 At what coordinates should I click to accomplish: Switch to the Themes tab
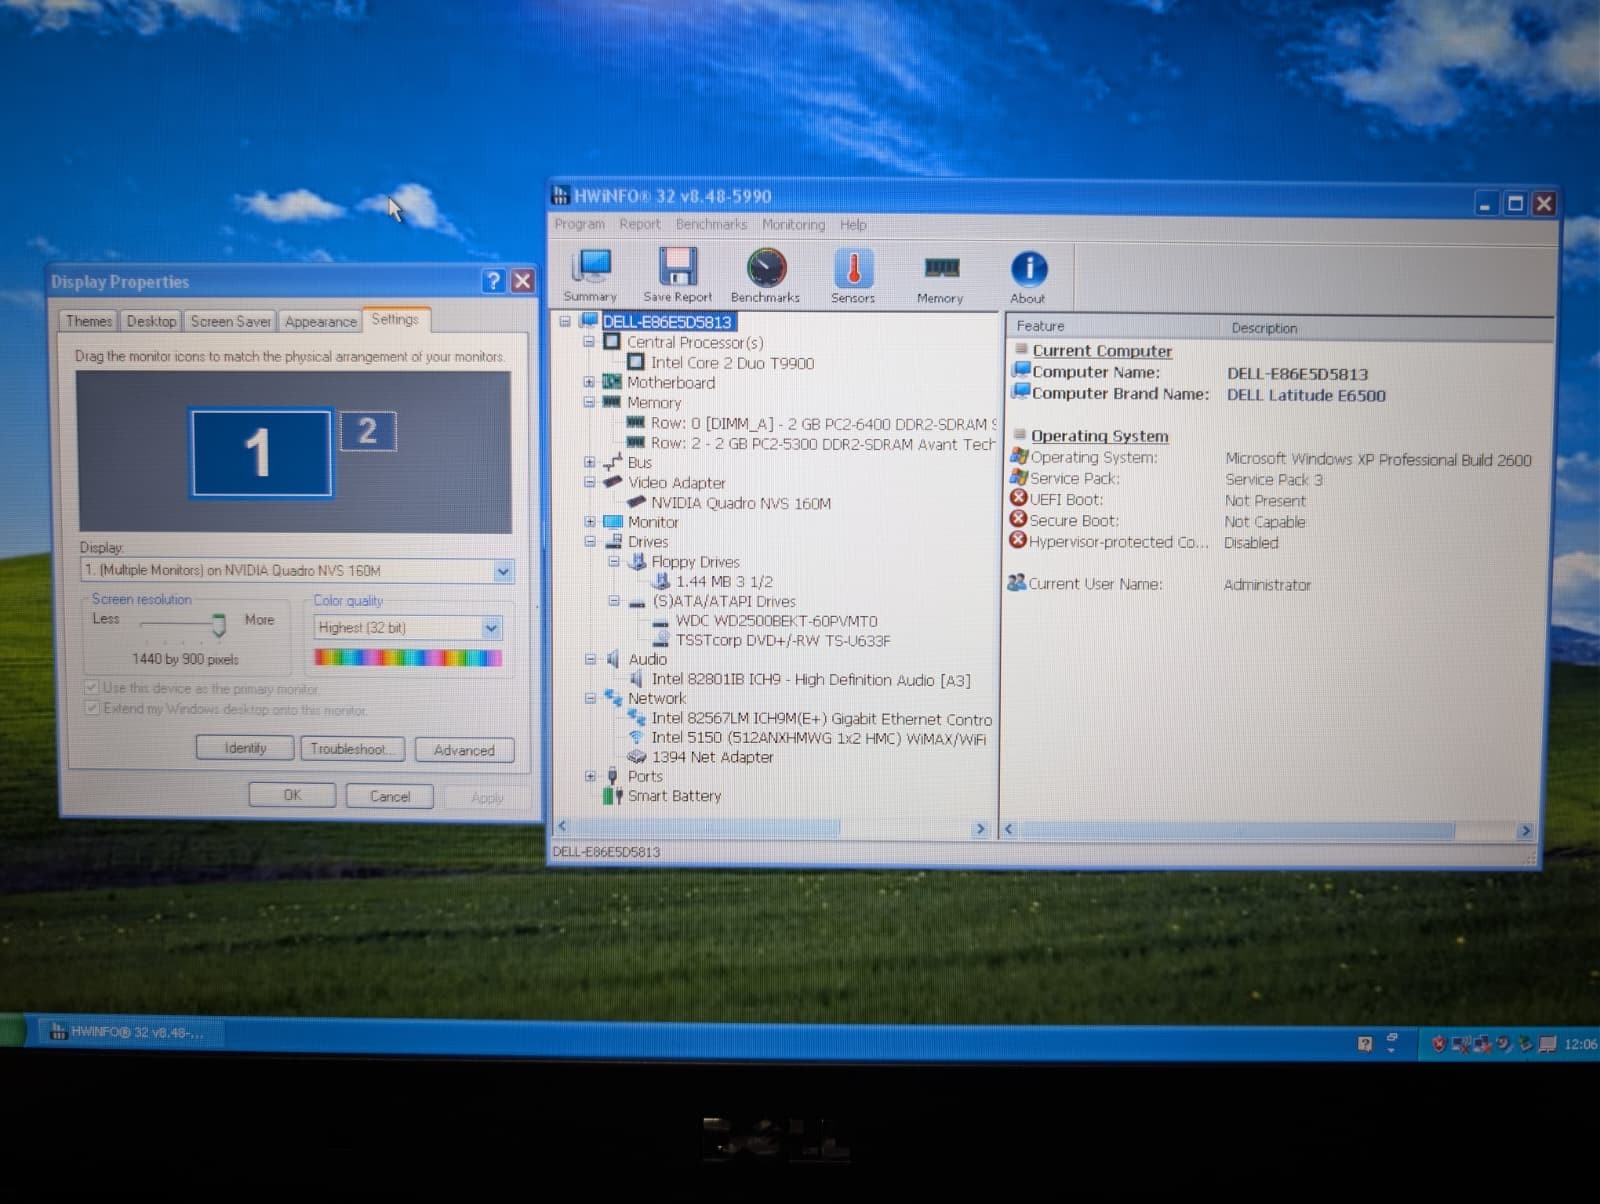tap(89, 321)
